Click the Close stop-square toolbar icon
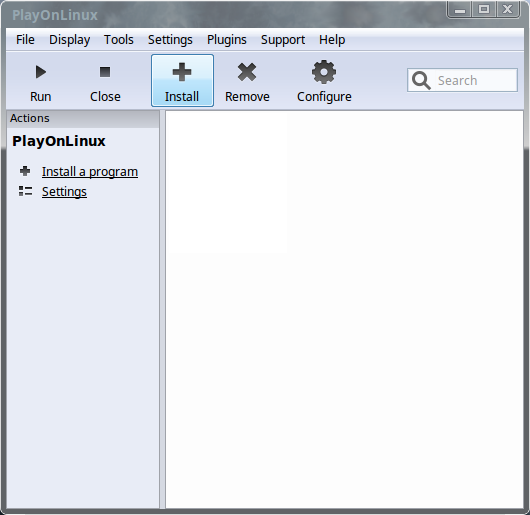The height and width of the screenshot is (515, 530). click(x=105, y=72)
